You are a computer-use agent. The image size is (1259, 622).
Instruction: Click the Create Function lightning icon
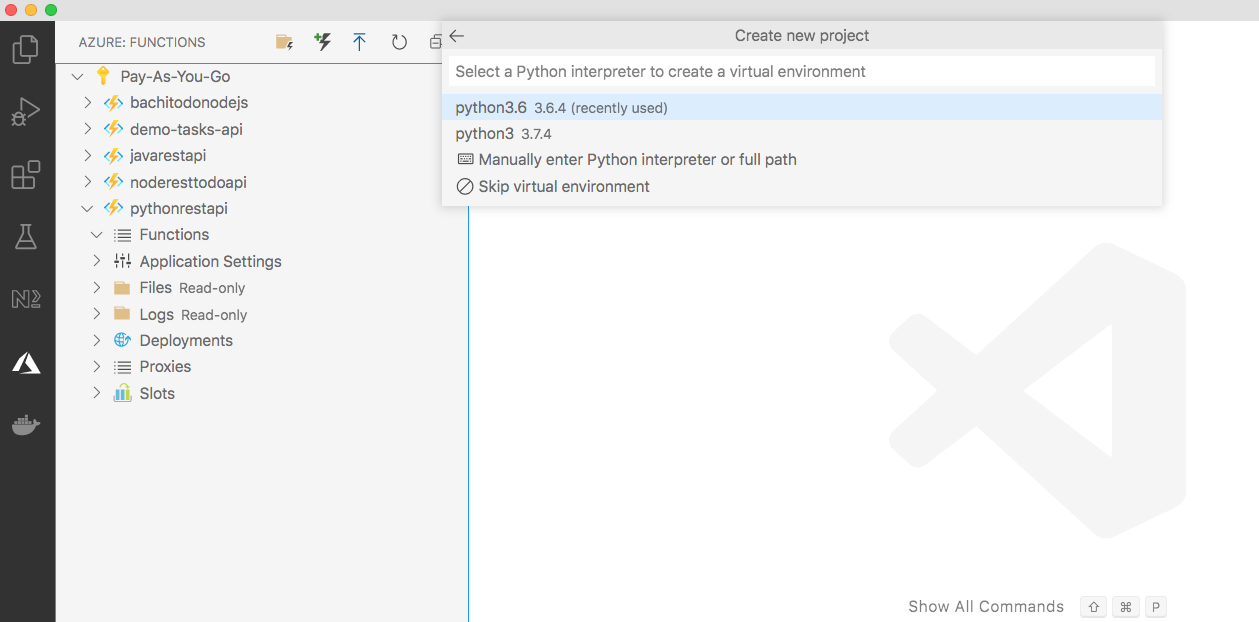point(322,41)
